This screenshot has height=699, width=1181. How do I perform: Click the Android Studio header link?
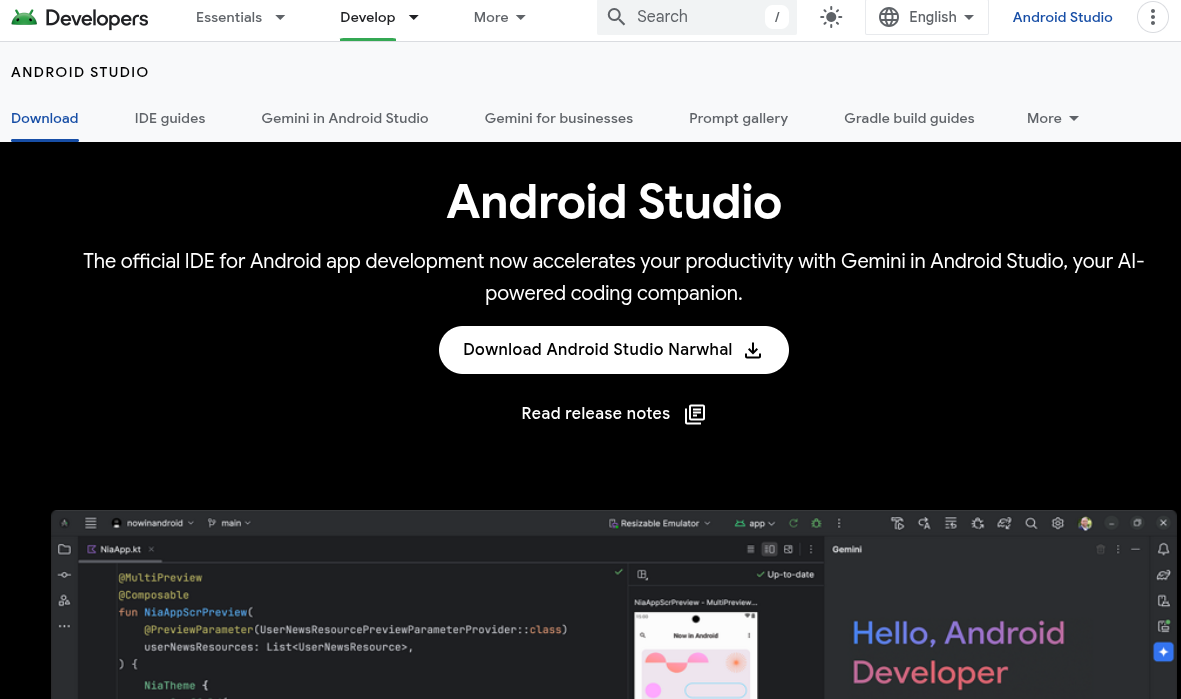[1062, 17]
